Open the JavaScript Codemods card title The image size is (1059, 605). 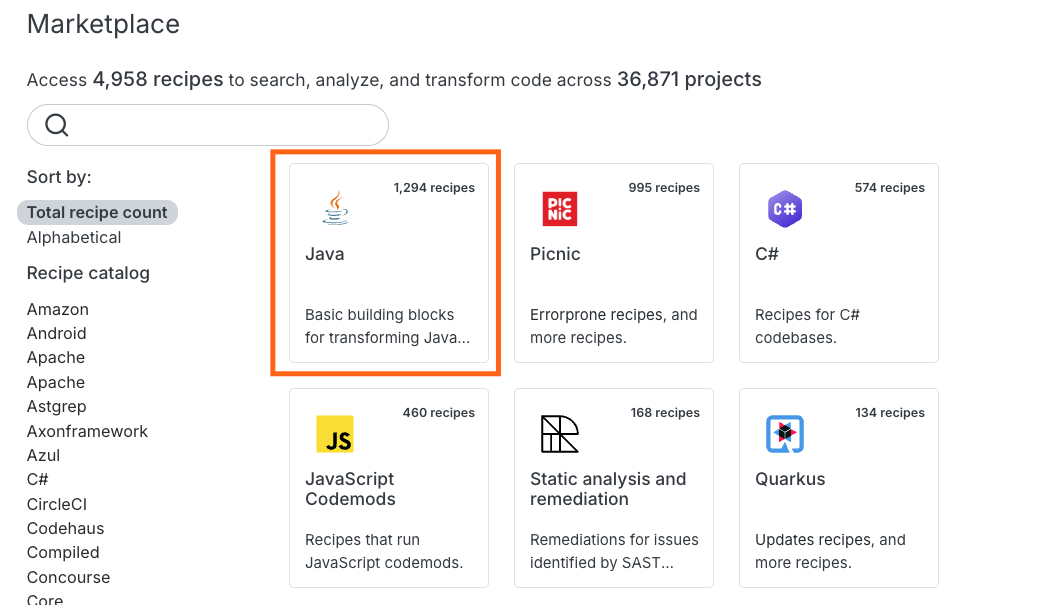point(349,489)
